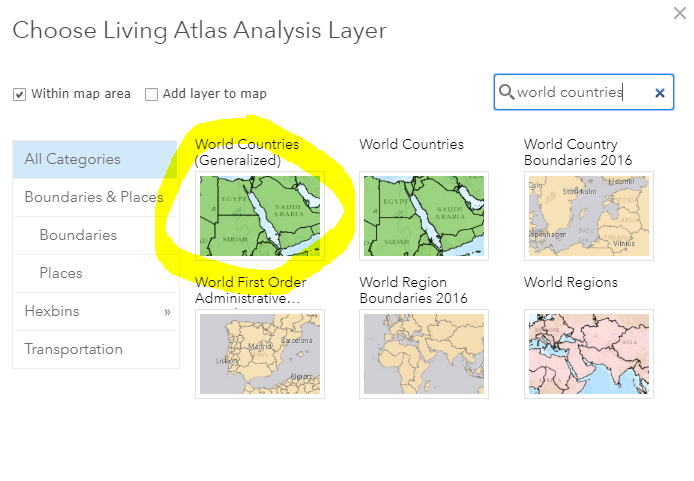Uncheck Within map area checkbox
Screen dimensions: 694x481
[19, 94]
